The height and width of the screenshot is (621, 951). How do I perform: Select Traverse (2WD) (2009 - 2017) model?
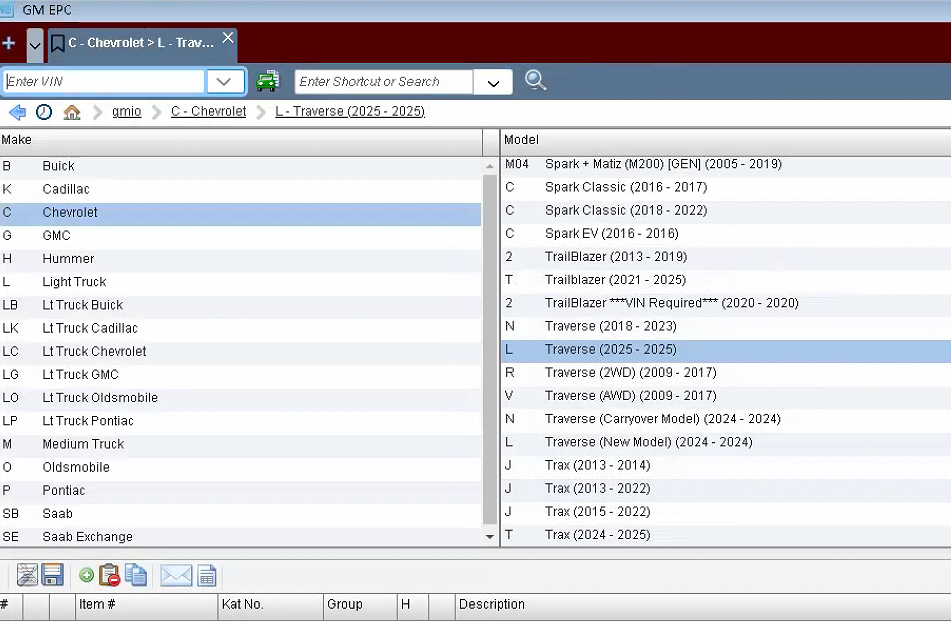point(726,373)
